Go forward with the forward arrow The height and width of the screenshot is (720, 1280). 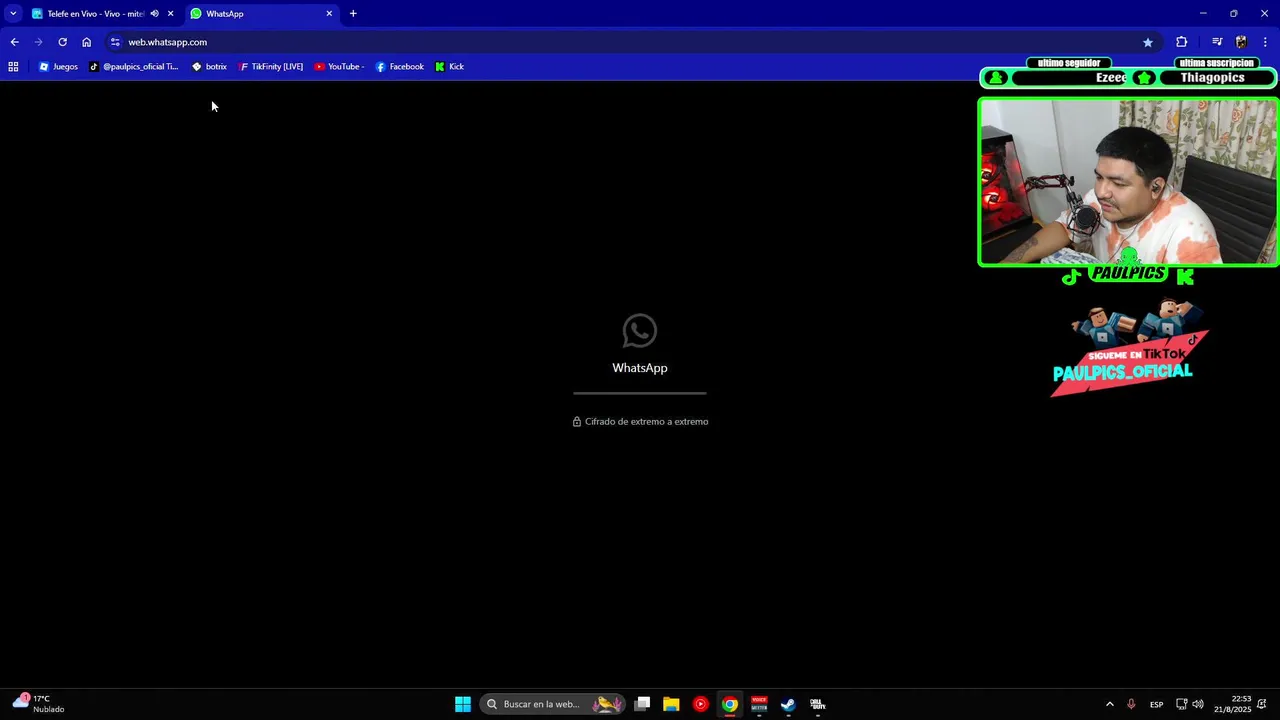(38, 42)
